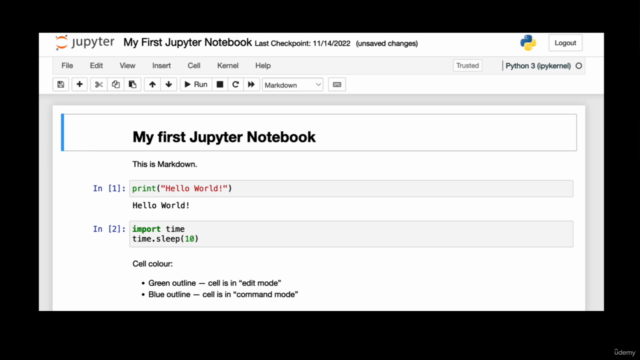This screenshot has height=360, width=640.
Task: Open the command palette keyboard icon
Action: click(x=337, y=84)
